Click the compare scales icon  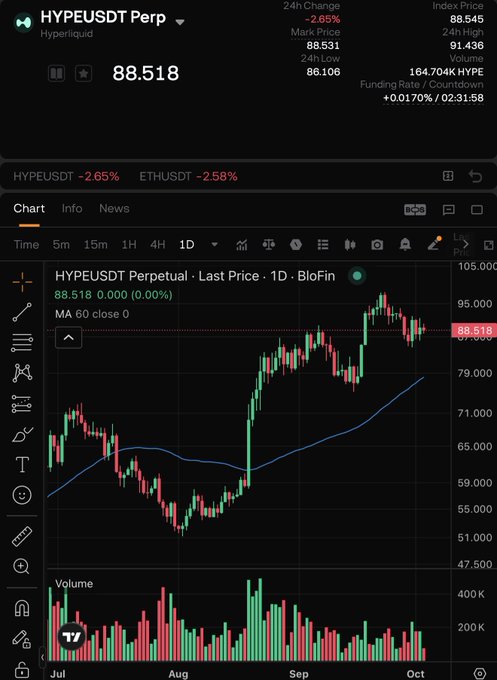(269, 245)
